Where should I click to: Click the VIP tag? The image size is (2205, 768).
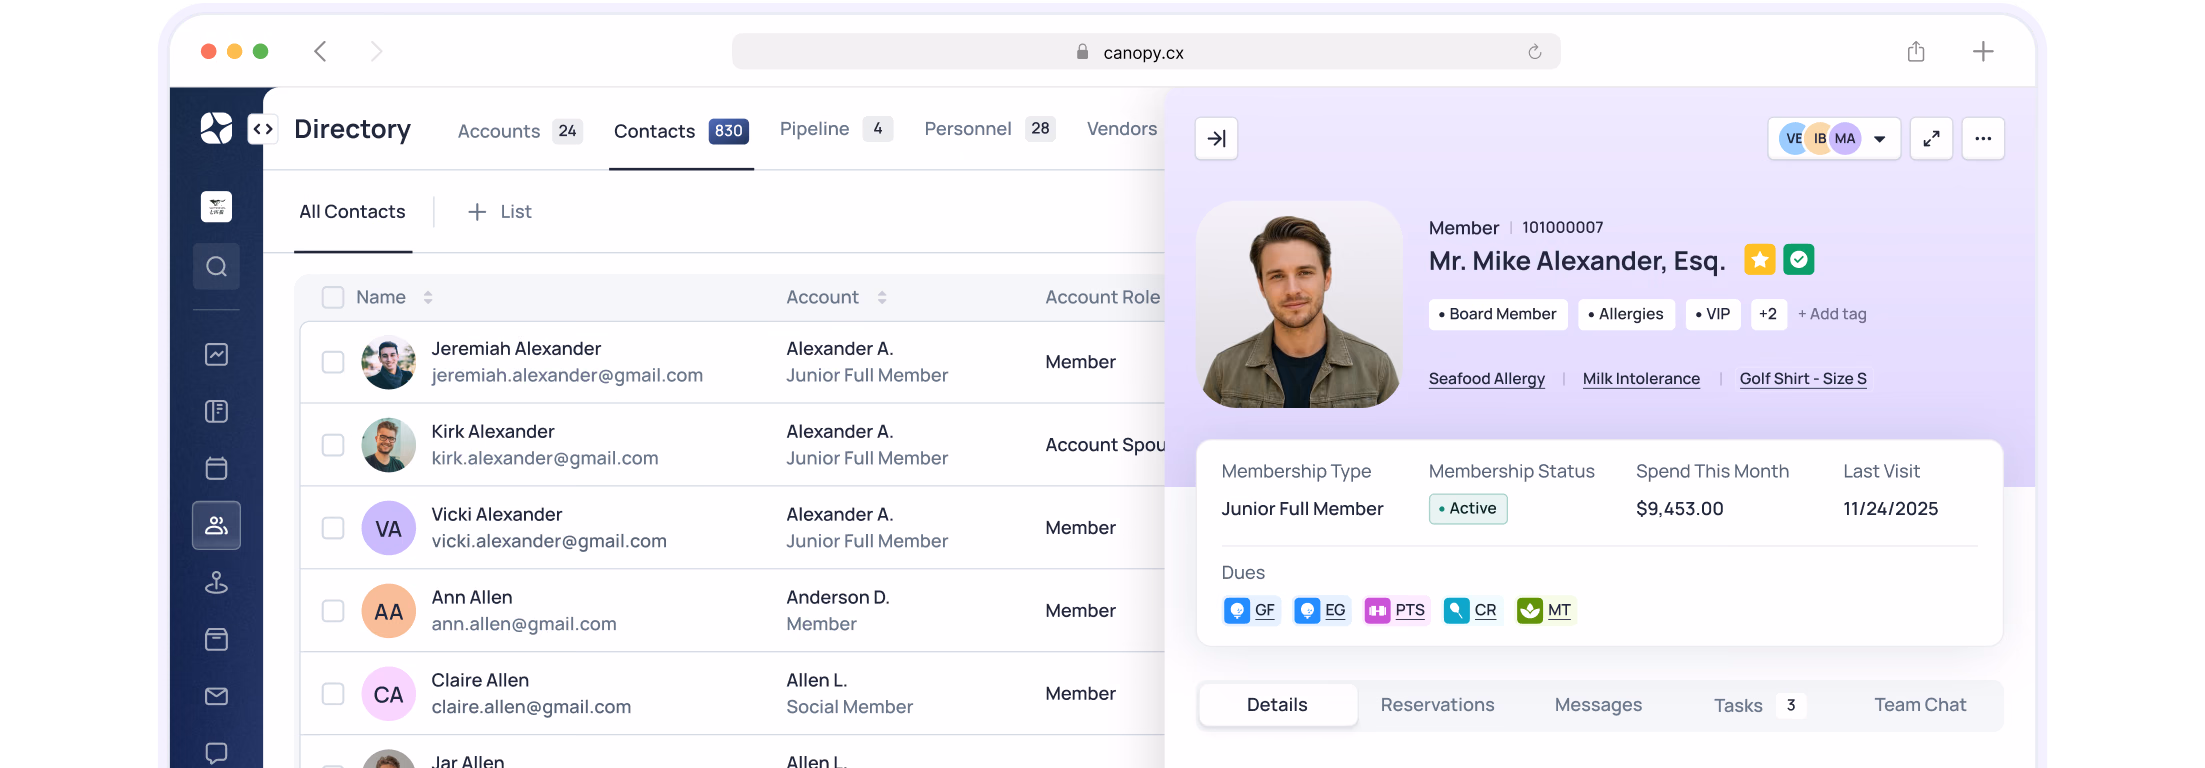click(x=1713, y=314)
